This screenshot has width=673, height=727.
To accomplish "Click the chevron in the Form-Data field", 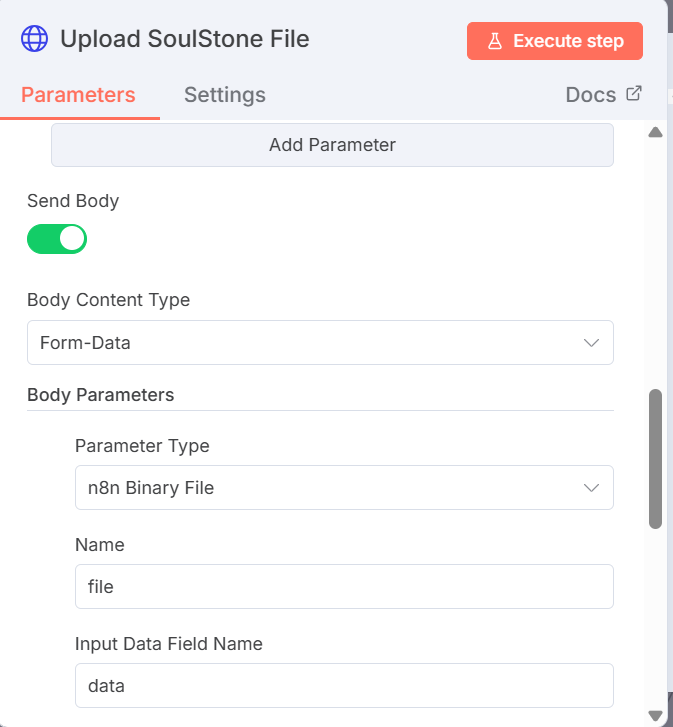I will 591,343.
